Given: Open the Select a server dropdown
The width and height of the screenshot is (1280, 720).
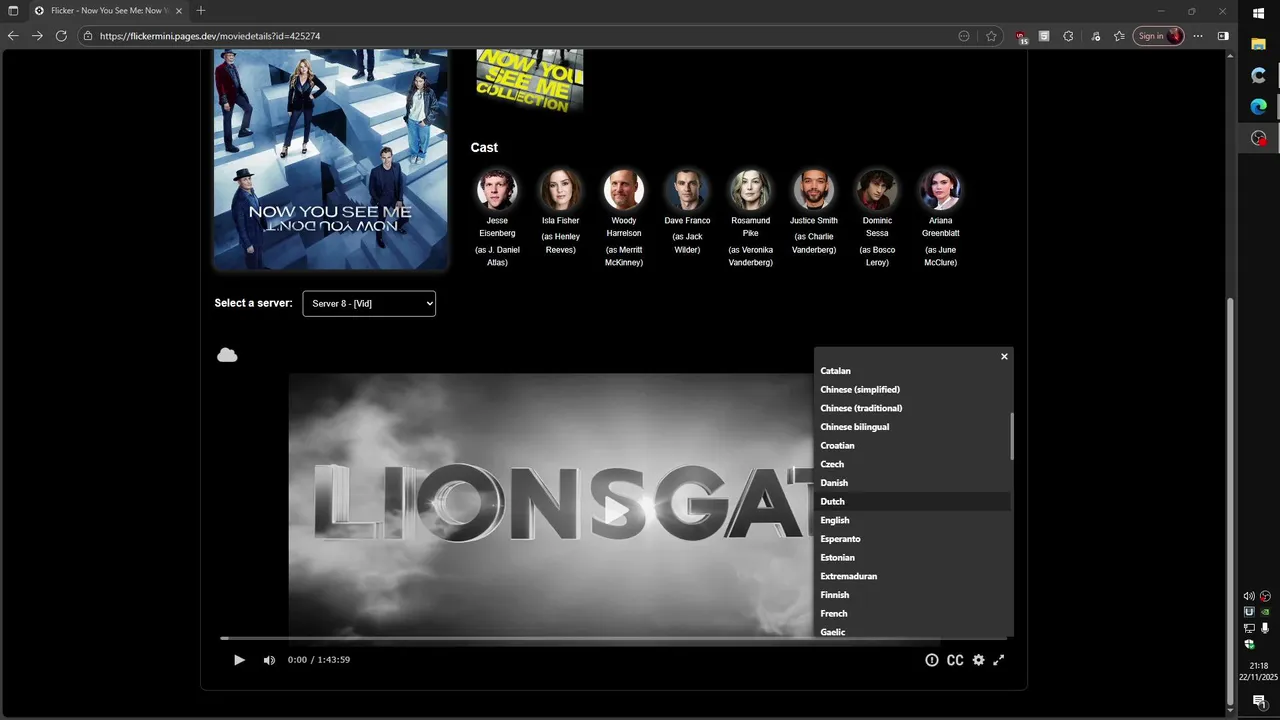Looking at the screenshot, I should [369, 303].
